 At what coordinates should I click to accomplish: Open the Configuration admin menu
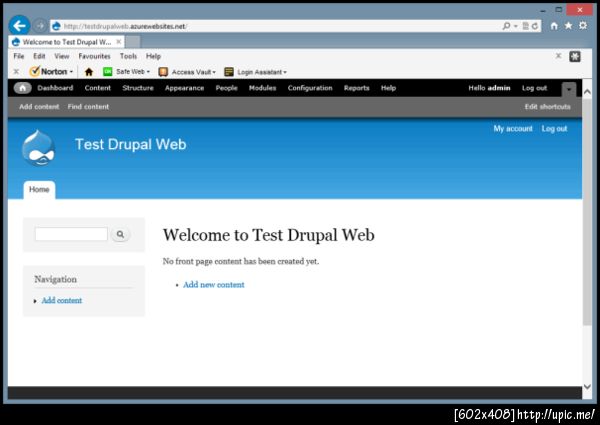(x=310, y=88)
